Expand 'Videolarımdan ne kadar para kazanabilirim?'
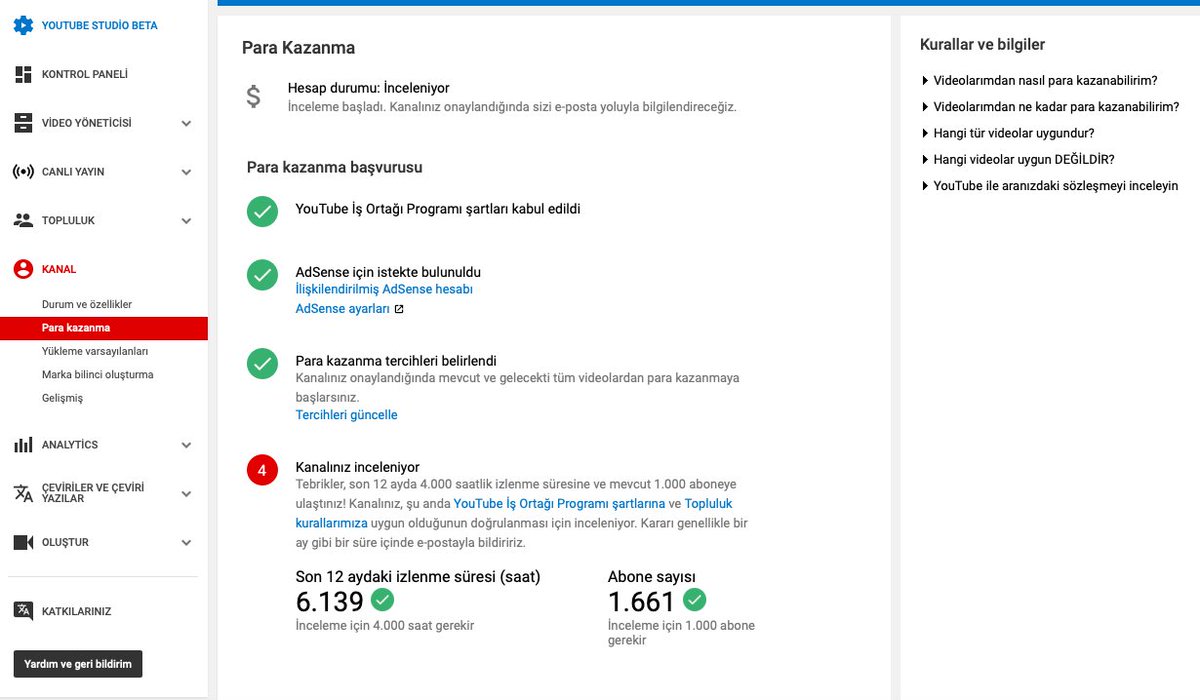This screenshot has height=700, width=1200. 1050,107
